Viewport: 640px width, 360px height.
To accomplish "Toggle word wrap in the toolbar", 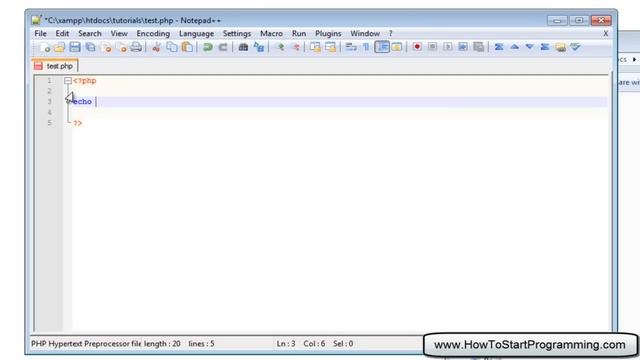I will [351, 47].
